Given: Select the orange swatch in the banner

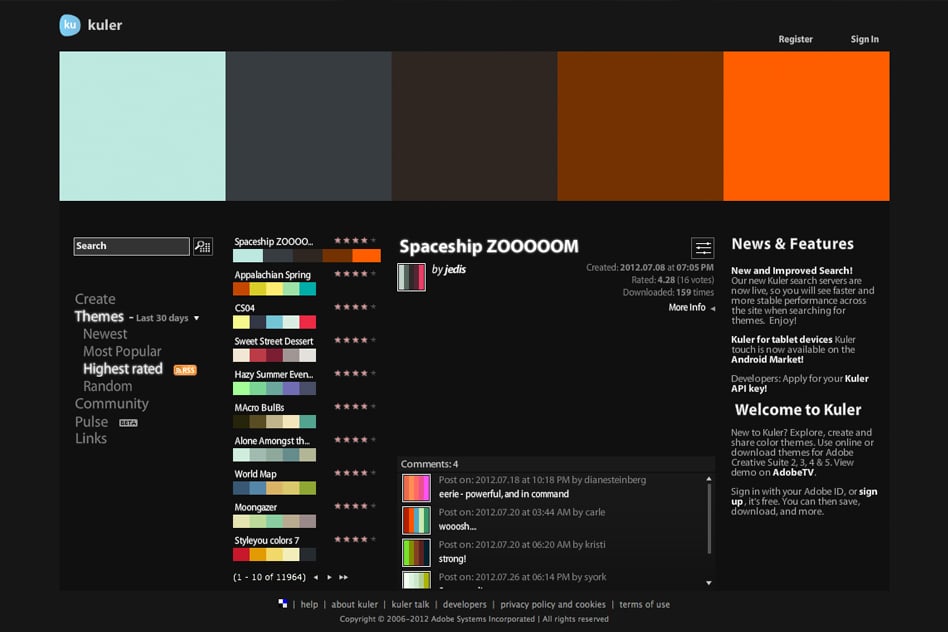Looking at the screenshot, I should pos(805,125).
